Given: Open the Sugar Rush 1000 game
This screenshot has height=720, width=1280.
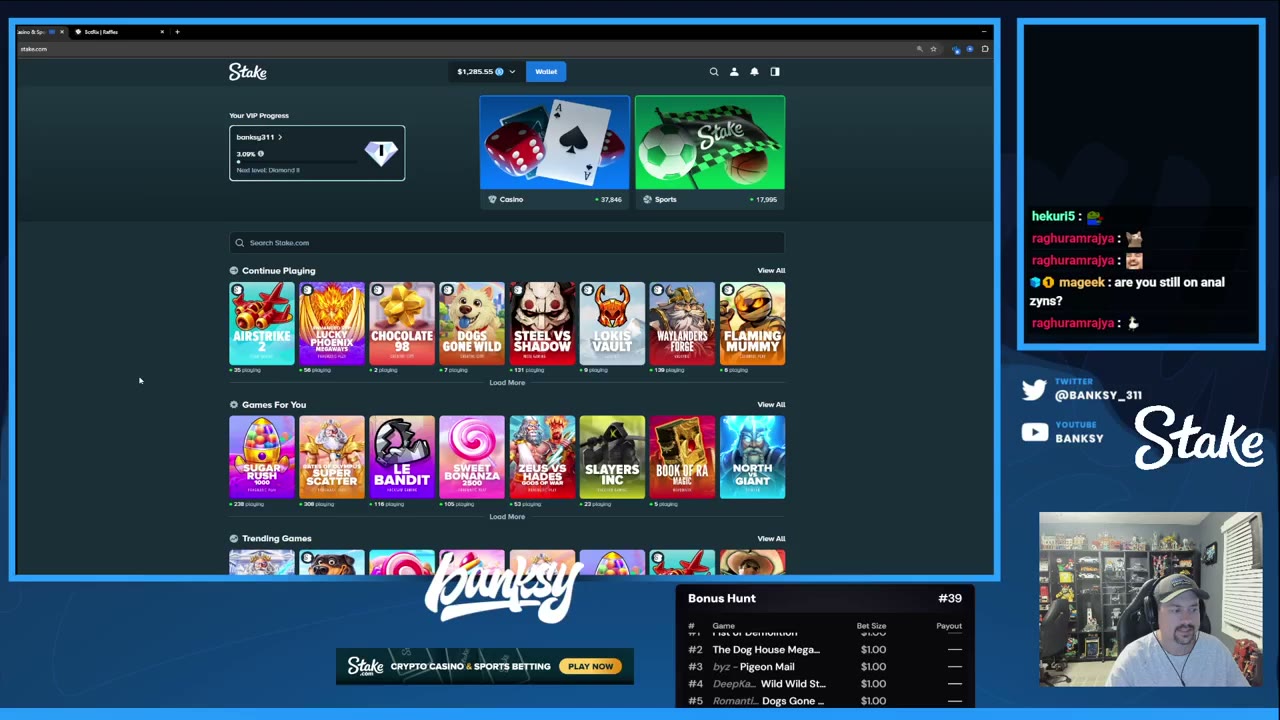Looking at the screenshot, I should pyautogui.click(x=262, y=457).
